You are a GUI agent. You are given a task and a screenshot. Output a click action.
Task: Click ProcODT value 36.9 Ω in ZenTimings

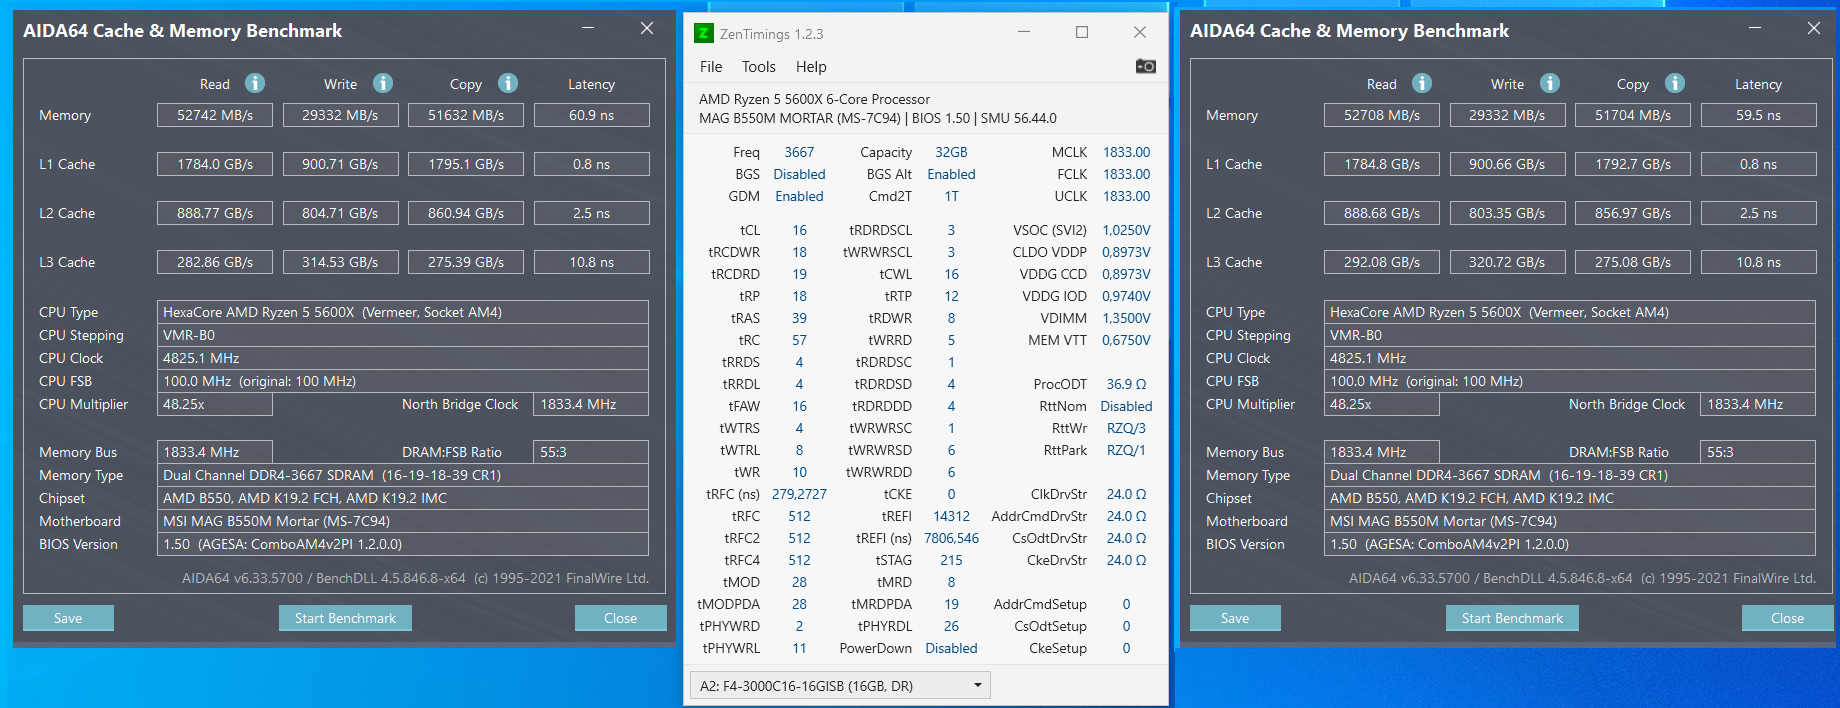tap(1126, 384)
